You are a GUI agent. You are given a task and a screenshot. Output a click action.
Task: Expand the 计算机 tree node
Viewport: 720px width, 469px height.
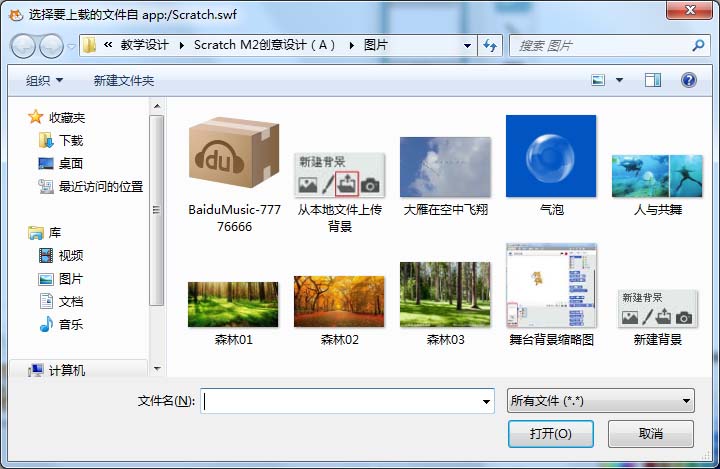pyautogui.click(x=19, y=370)
